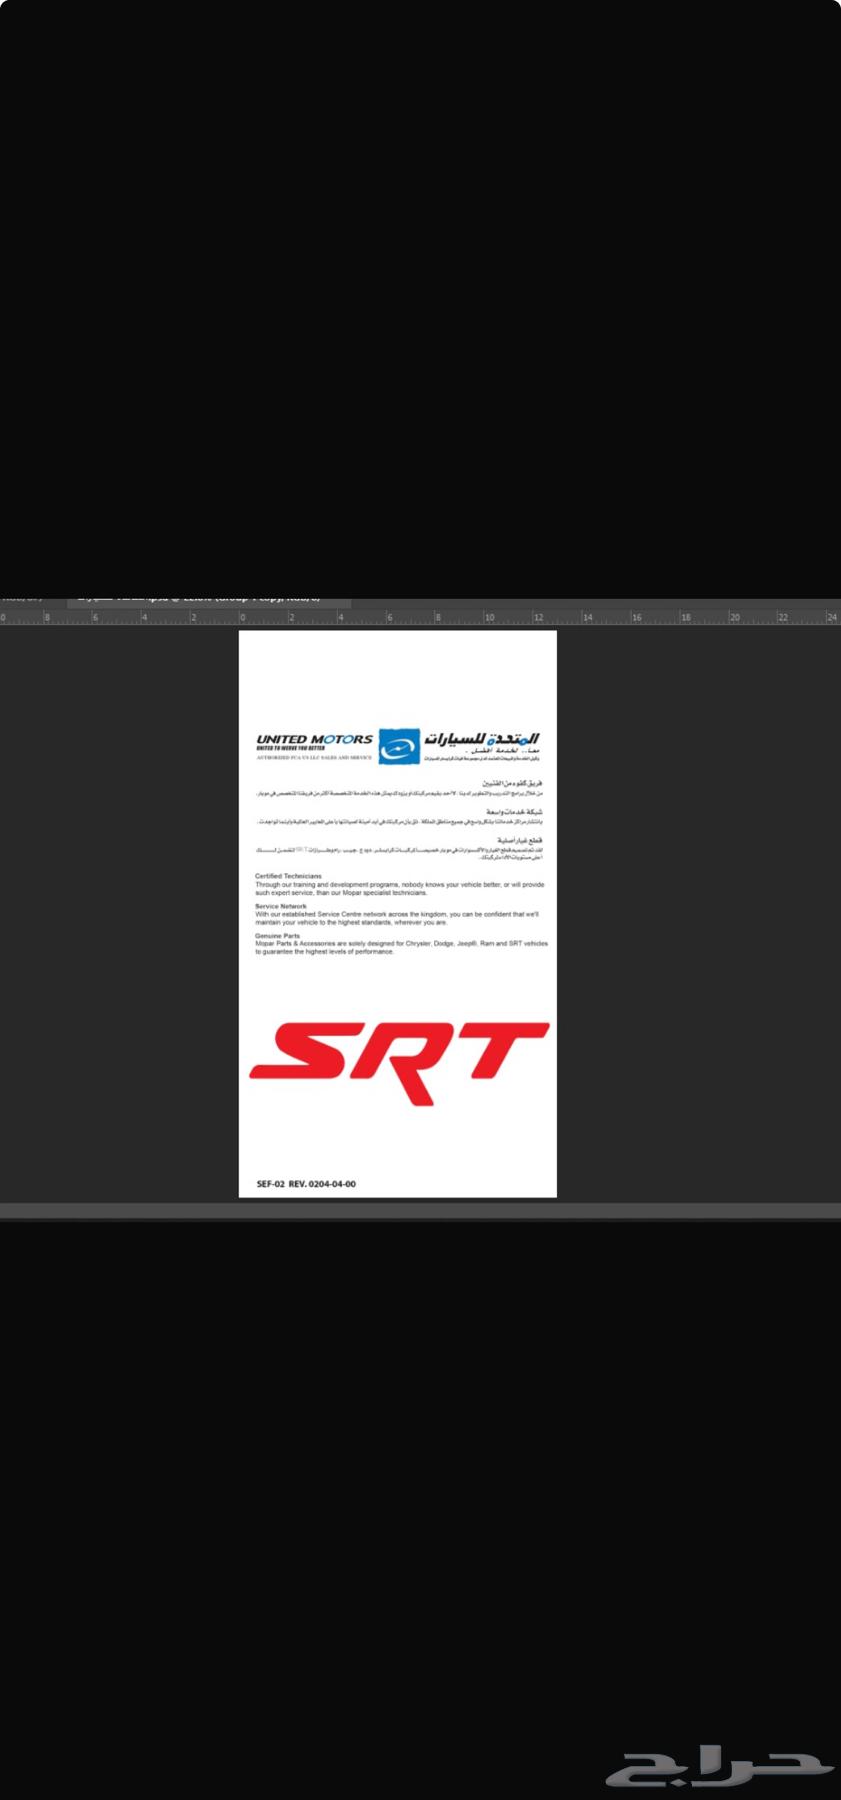Select the "Service Network" heading
The width and height of the screenshot is (841, 1800).
pyautogui.click(x=281, y=906)
